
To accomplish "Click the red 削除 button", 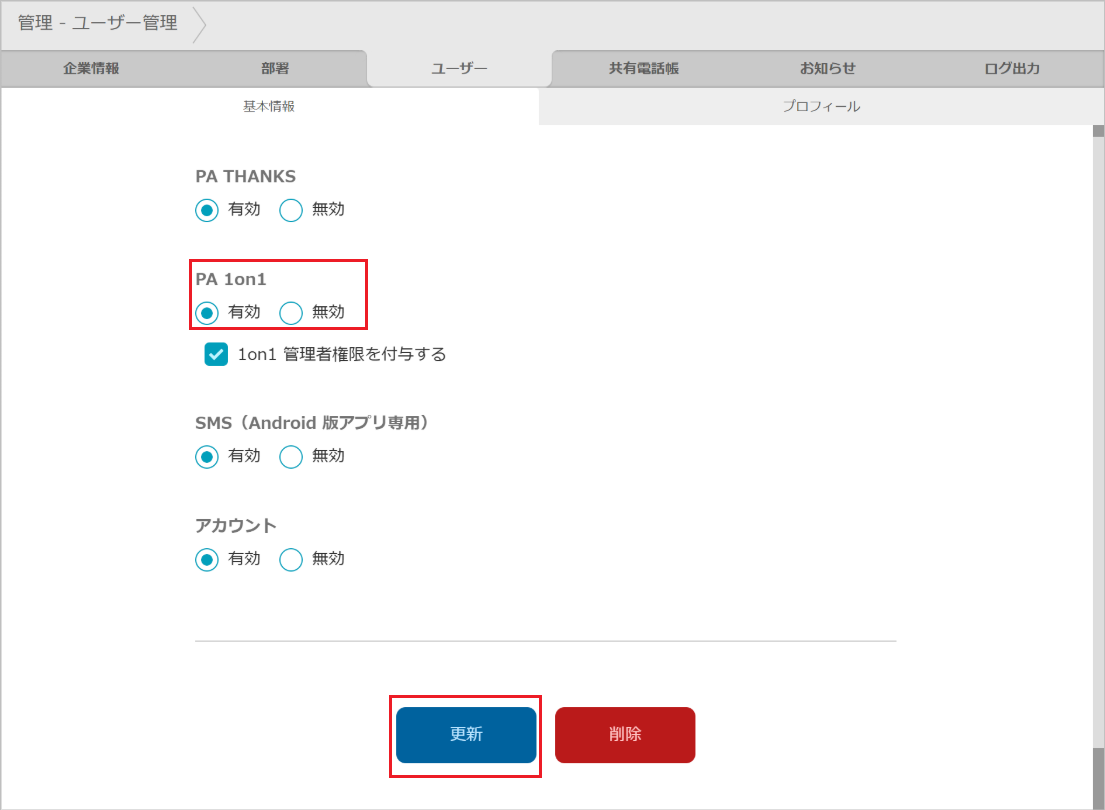I will [625, 735].
